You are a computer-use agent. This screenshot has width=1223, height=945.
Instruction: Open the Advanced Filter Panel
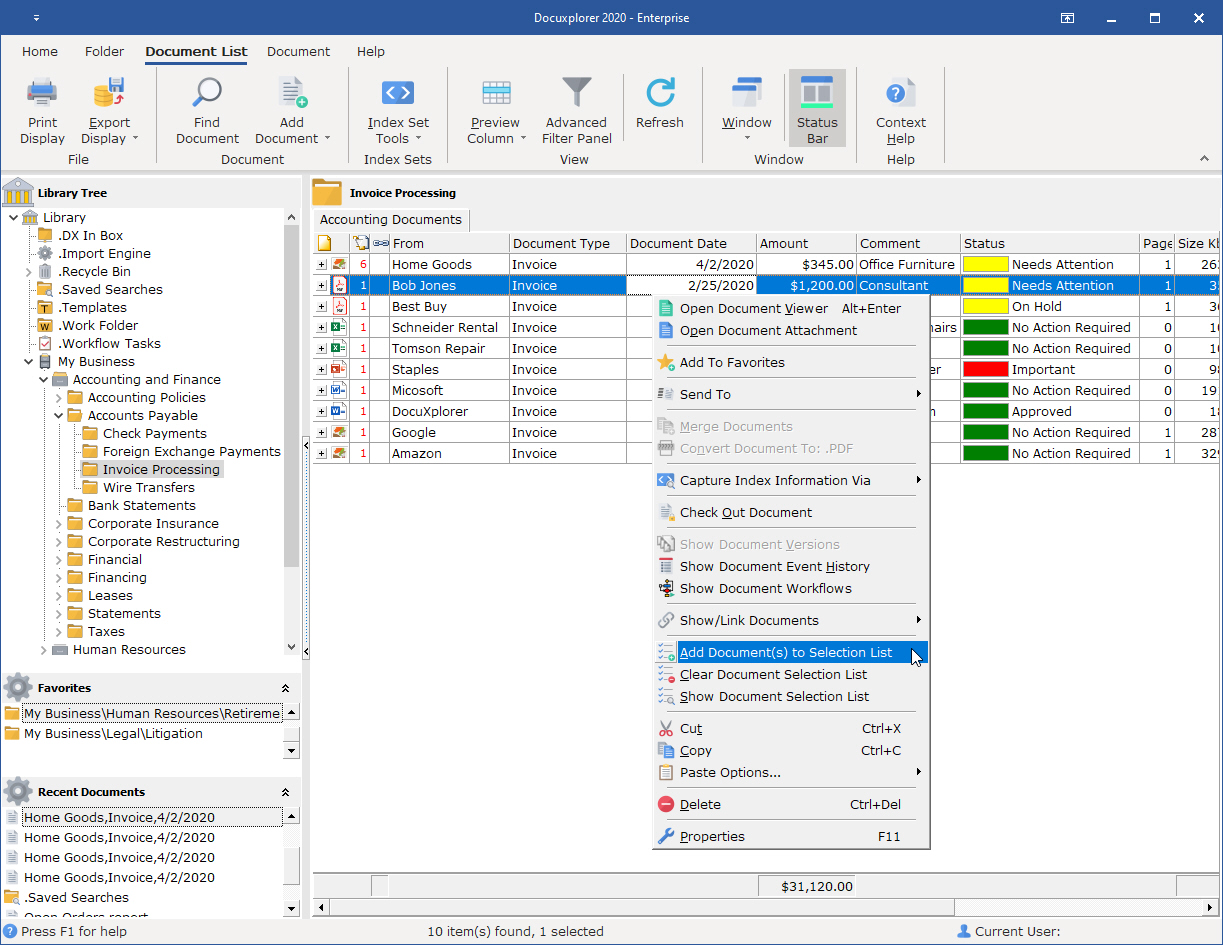click(x=576, y=108)
